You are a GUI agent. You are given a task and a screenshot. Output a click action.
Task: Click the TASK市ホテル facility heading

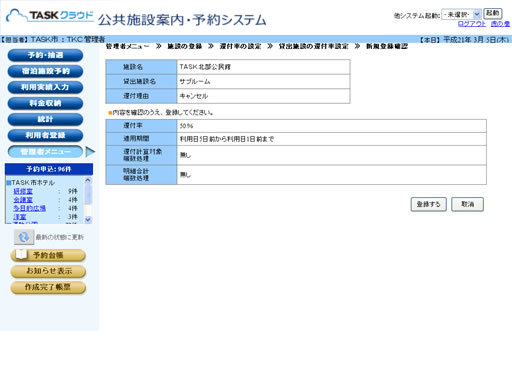coord(33,183)
